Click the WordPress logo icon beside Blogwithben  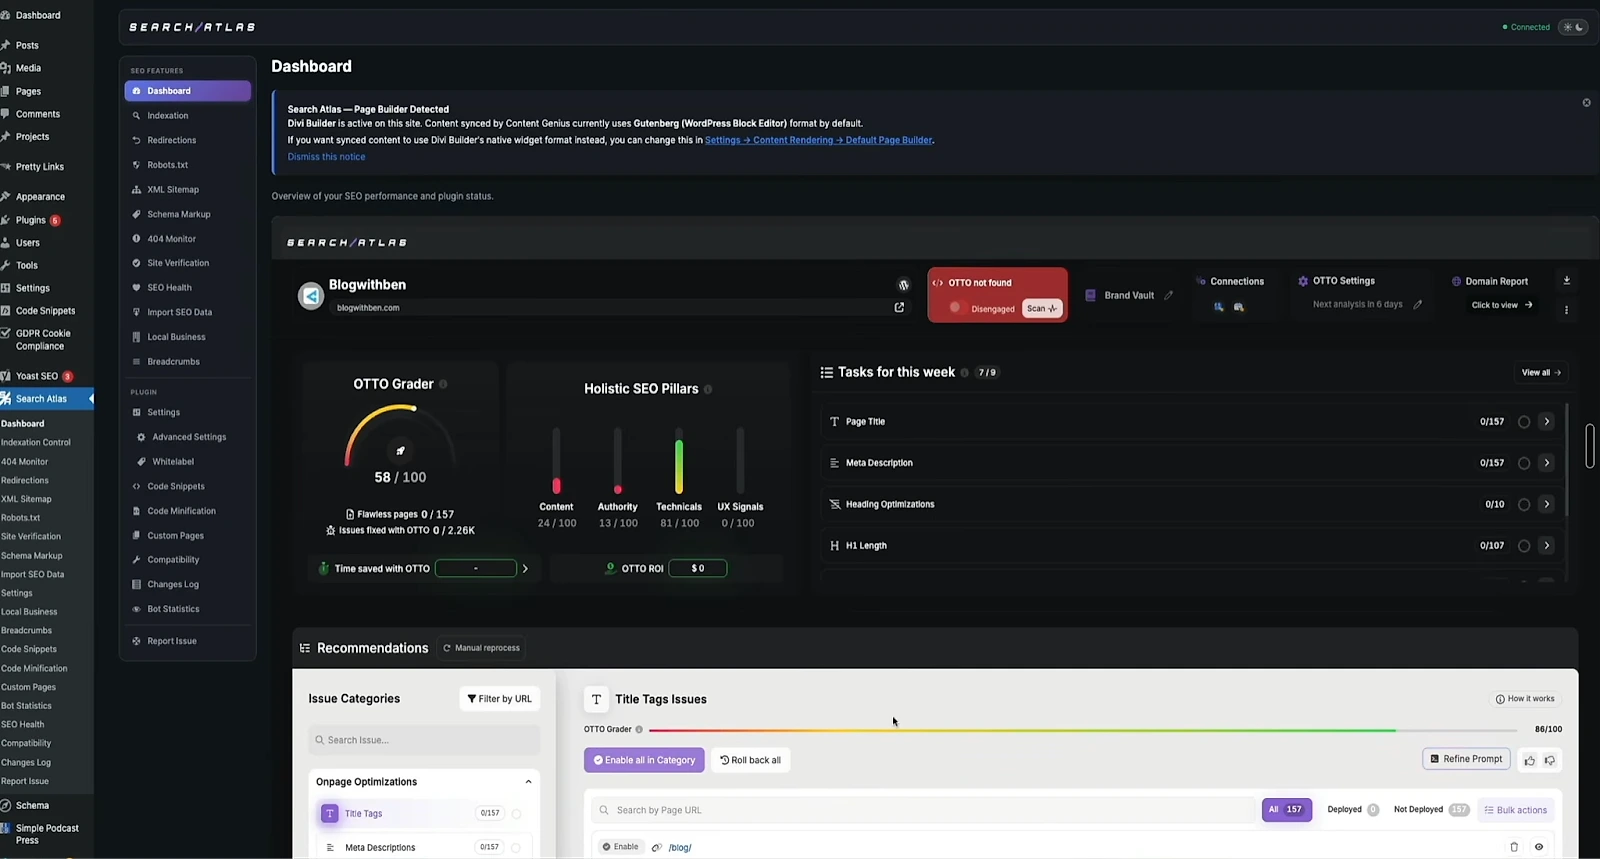pyautogui.click(x=903, y=285)
